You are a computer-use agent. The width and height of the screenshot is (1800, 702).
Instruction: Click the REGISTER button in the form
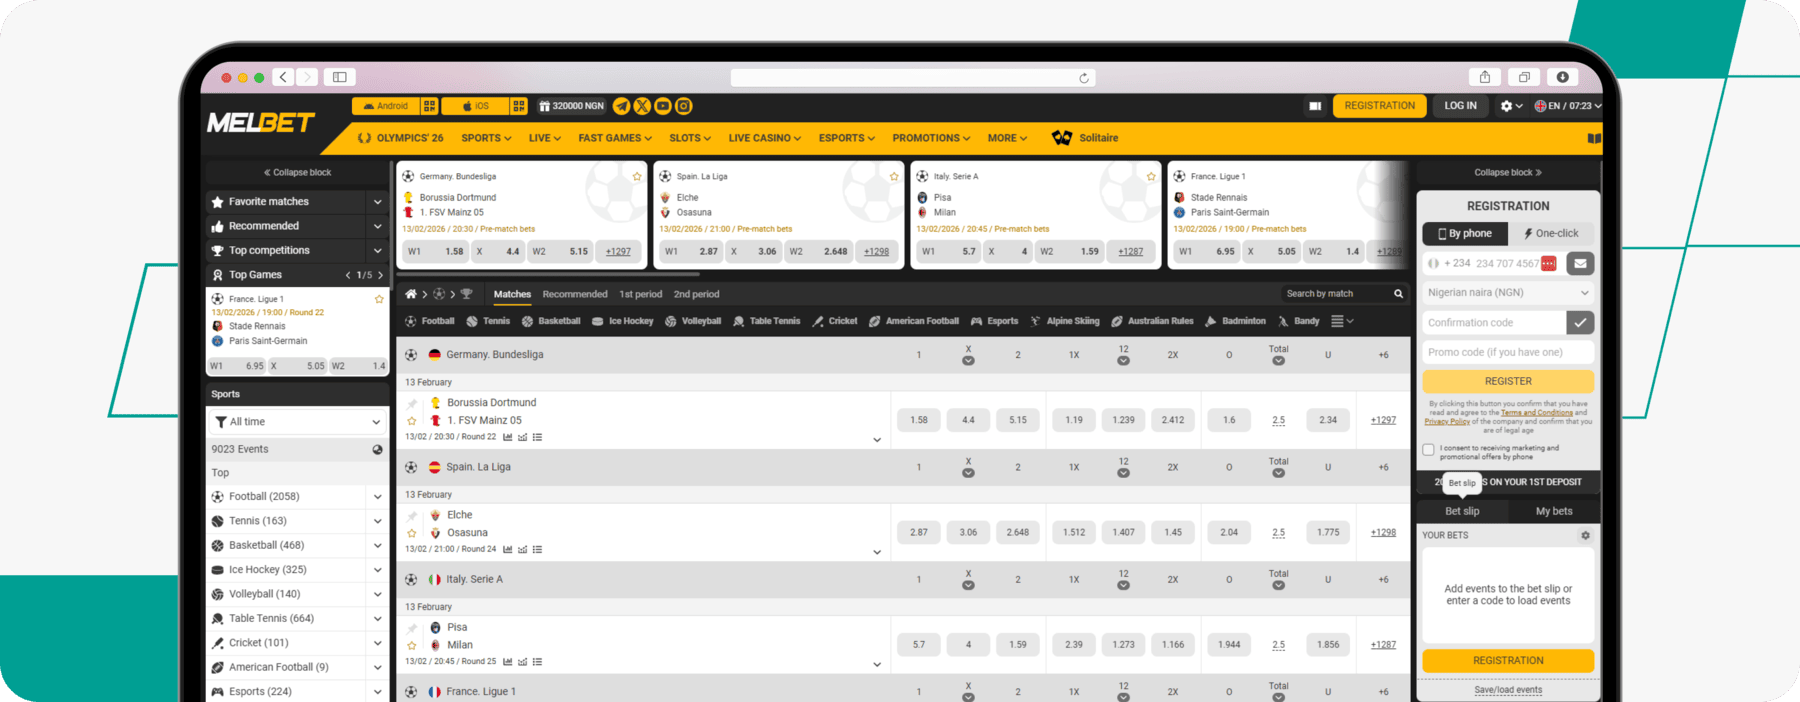pyautogui.click(x=1508, y=381)
